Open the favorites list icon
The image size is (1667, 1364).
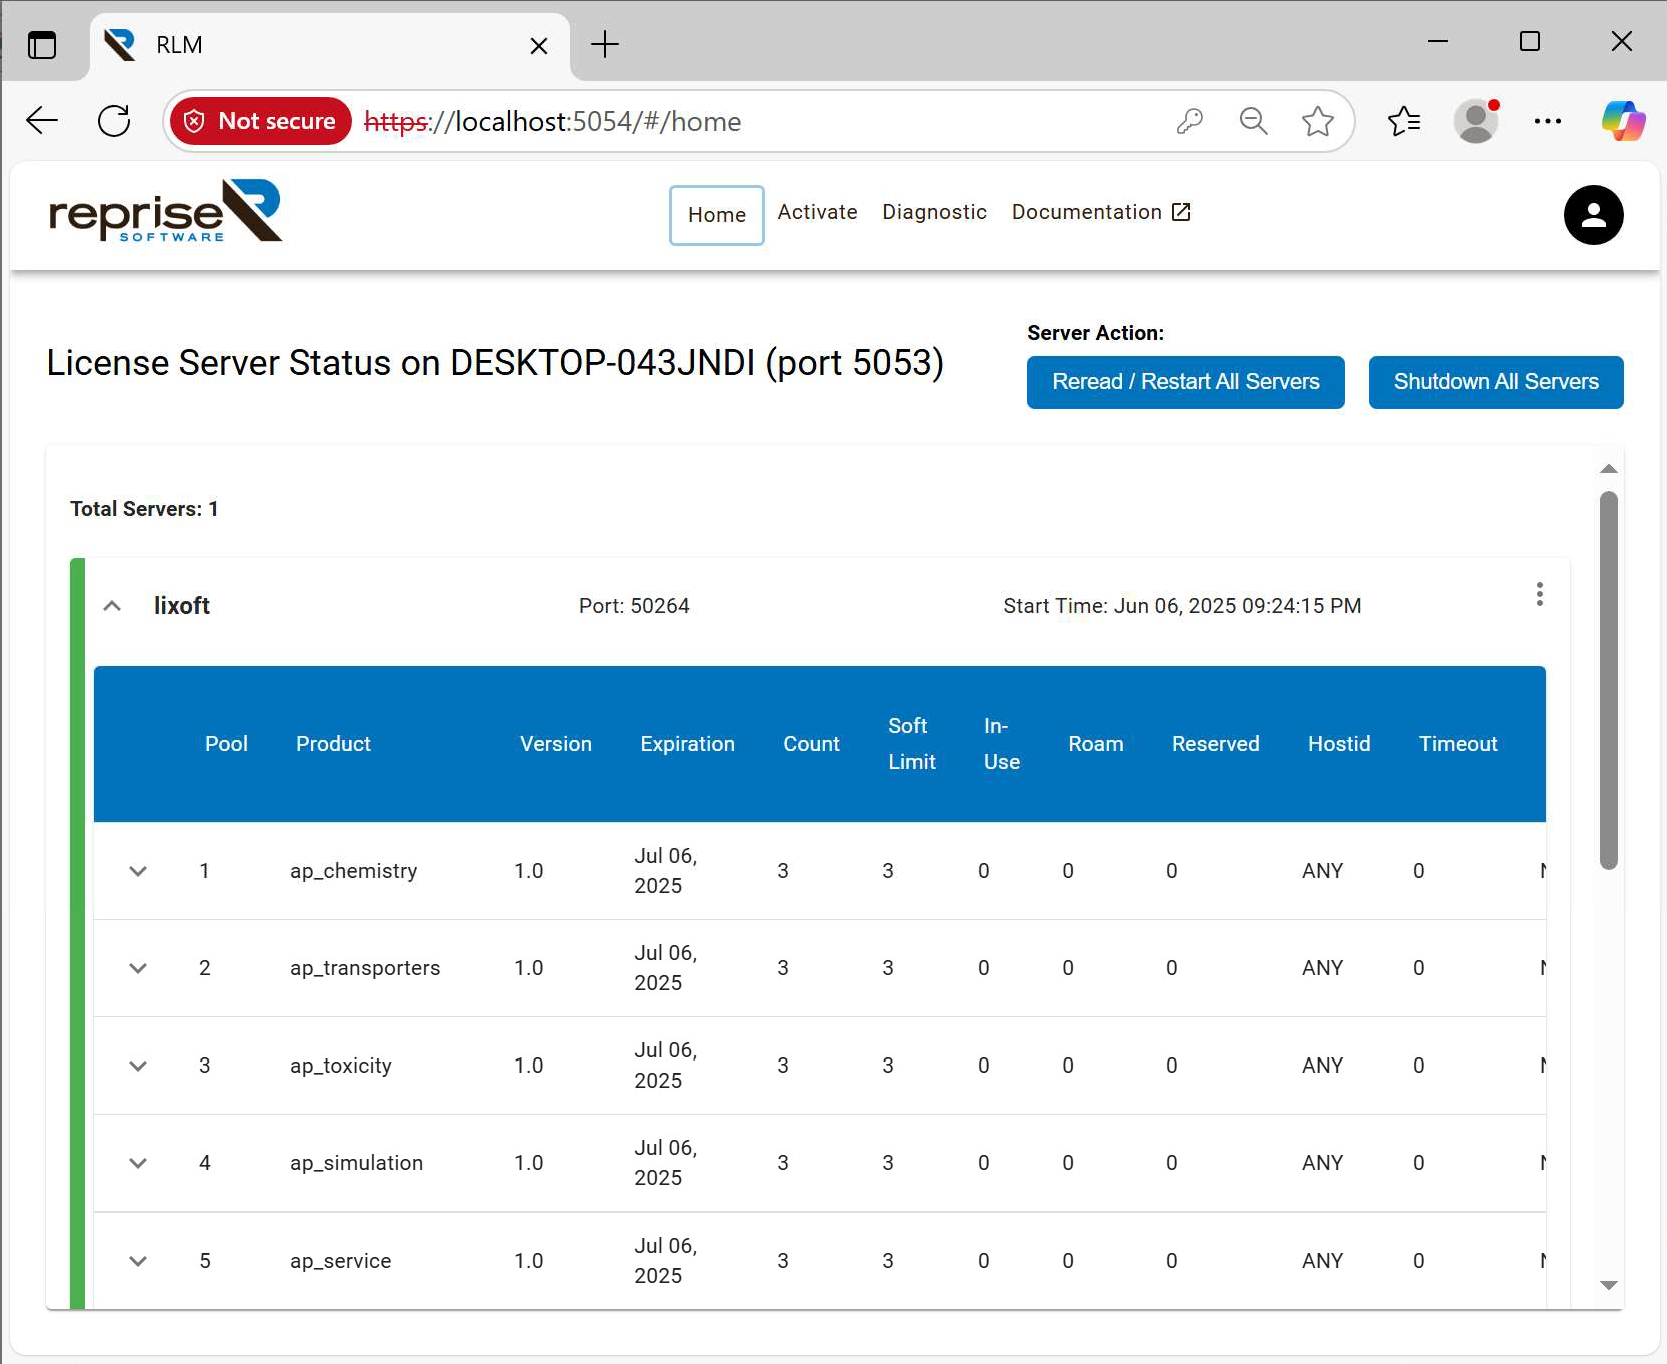point(1404,121)
